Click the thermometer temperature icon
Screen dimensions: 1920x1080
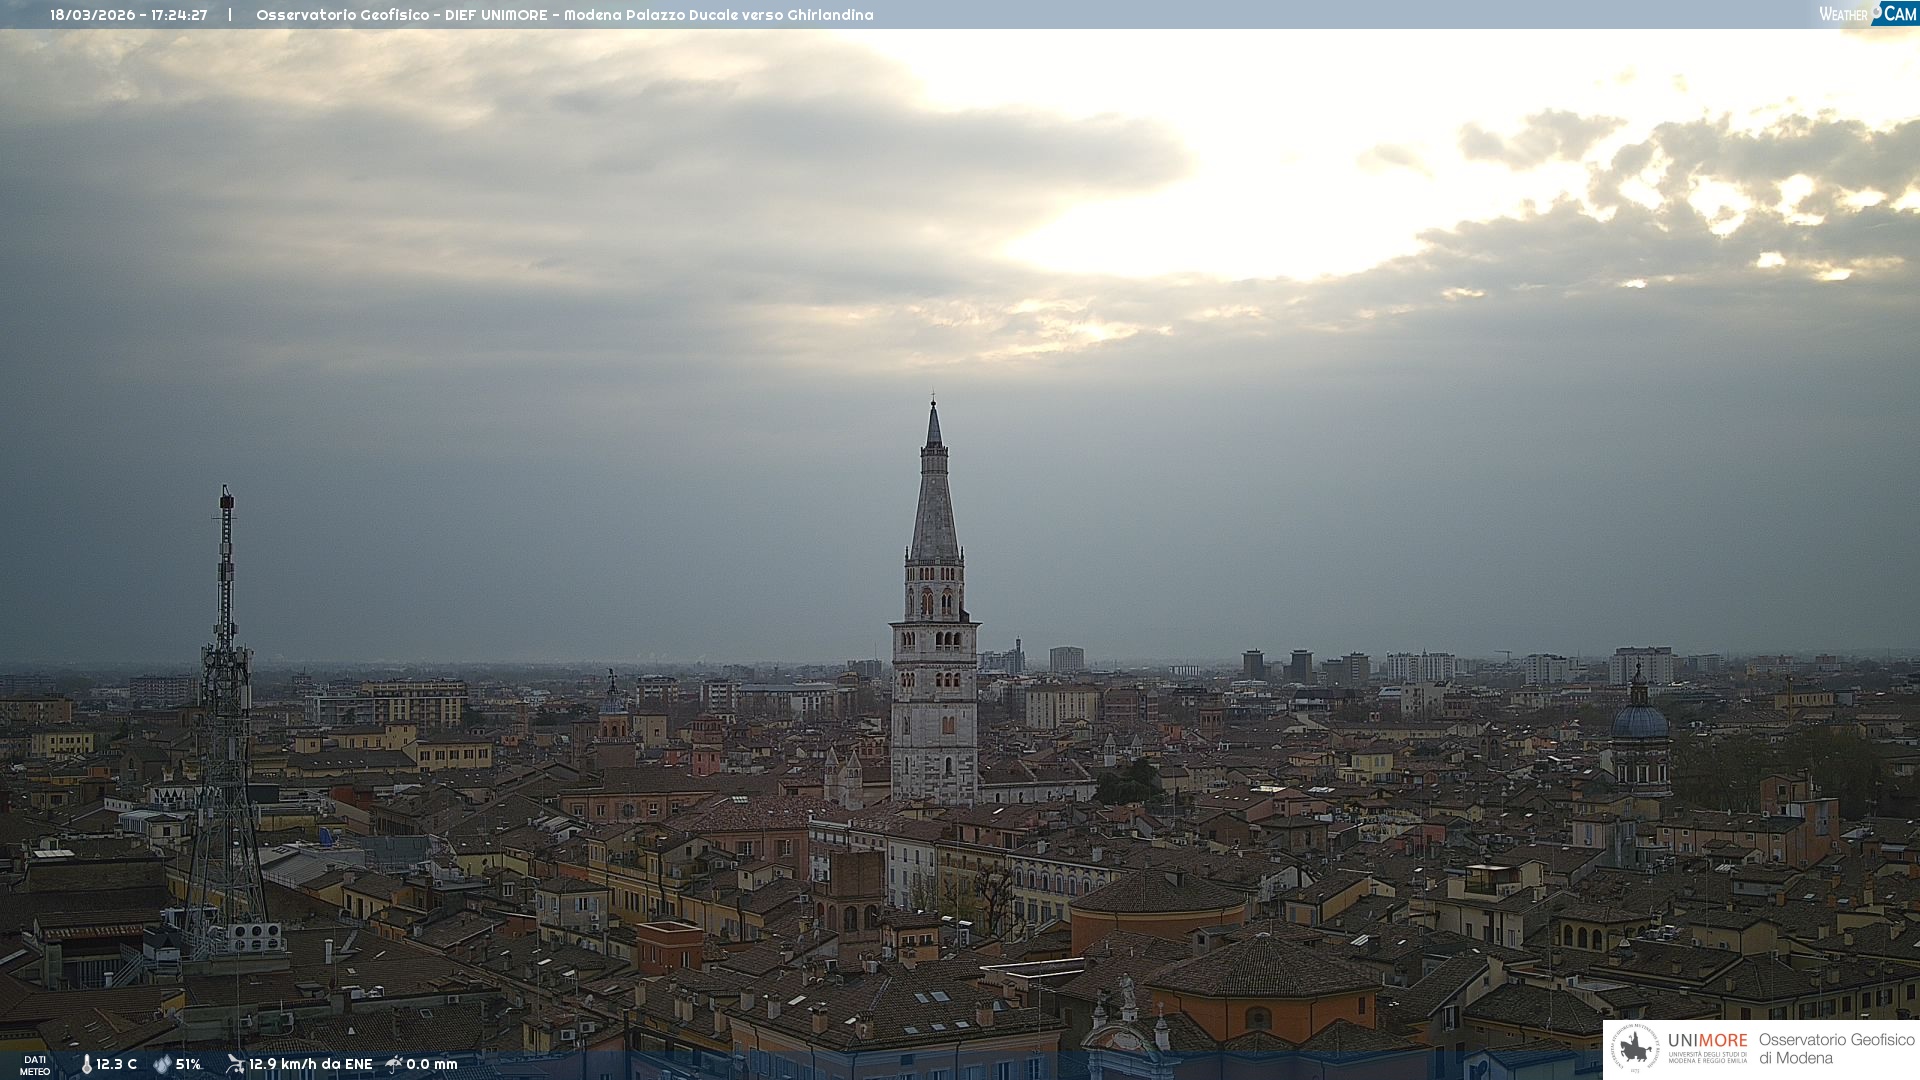tap(87, 1064)
